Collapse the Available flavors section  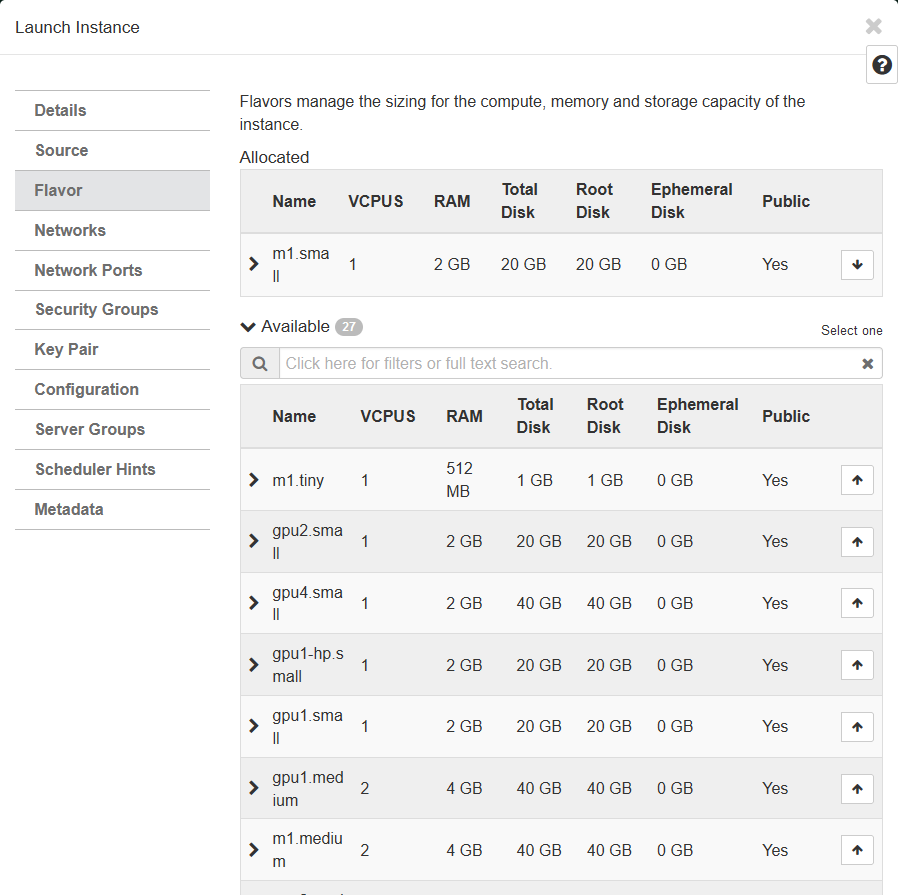click(249, 327)
